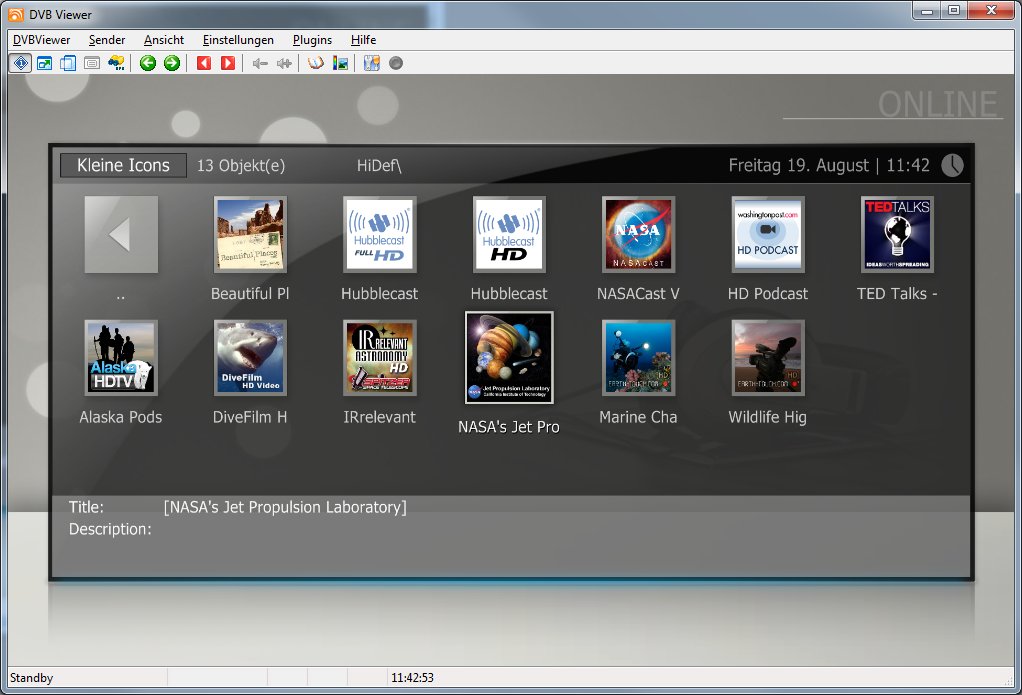Click the "Standby" status bar text
This screenshot has height=695, width=1022.
pos(31,678)
